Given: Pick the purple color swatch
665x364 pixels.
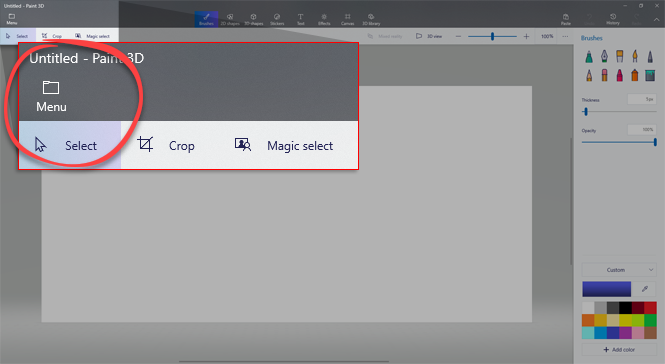Looking at the screenshot, I should pos(625,333).
